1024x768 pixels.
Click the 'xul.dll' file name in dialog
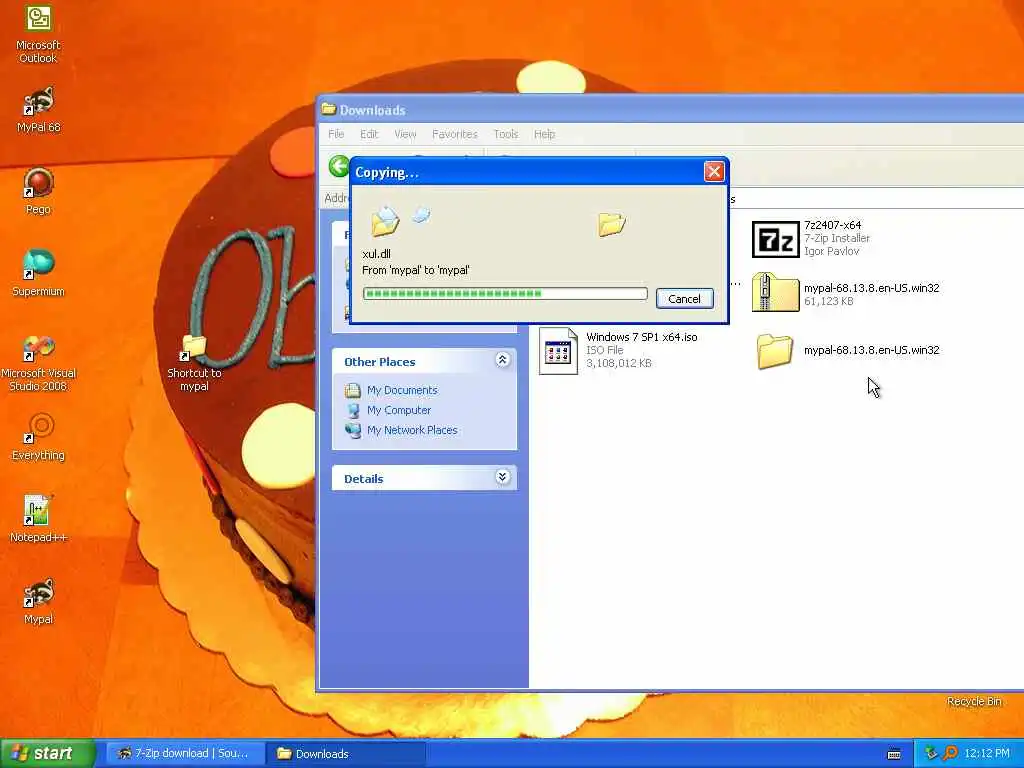pyautogui.click(x=376, y=254)
